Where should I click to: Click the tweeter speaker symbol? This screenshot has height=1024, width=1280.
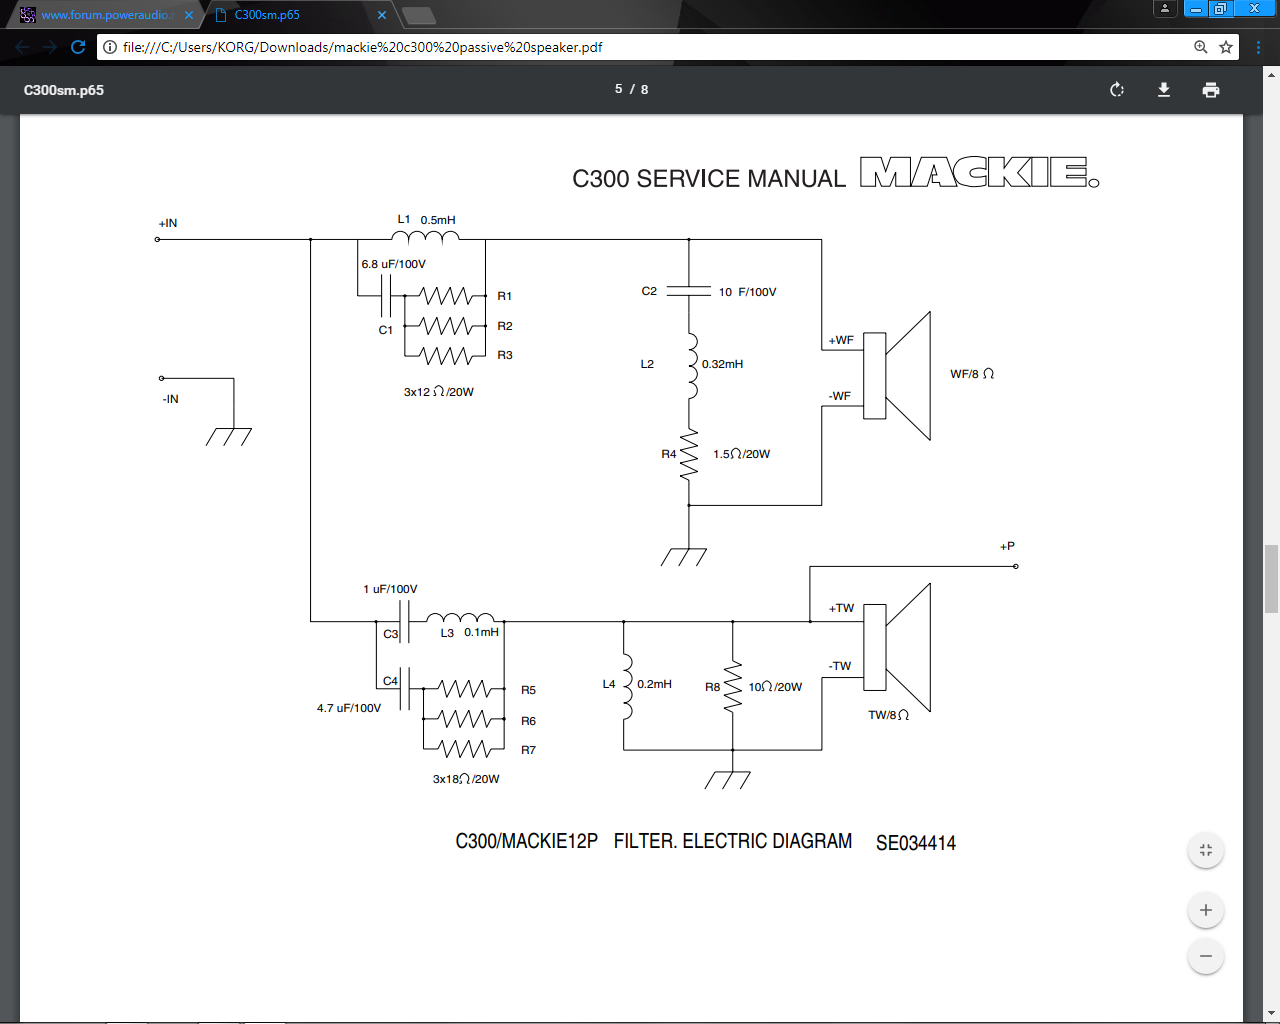[x=897, y=647]
